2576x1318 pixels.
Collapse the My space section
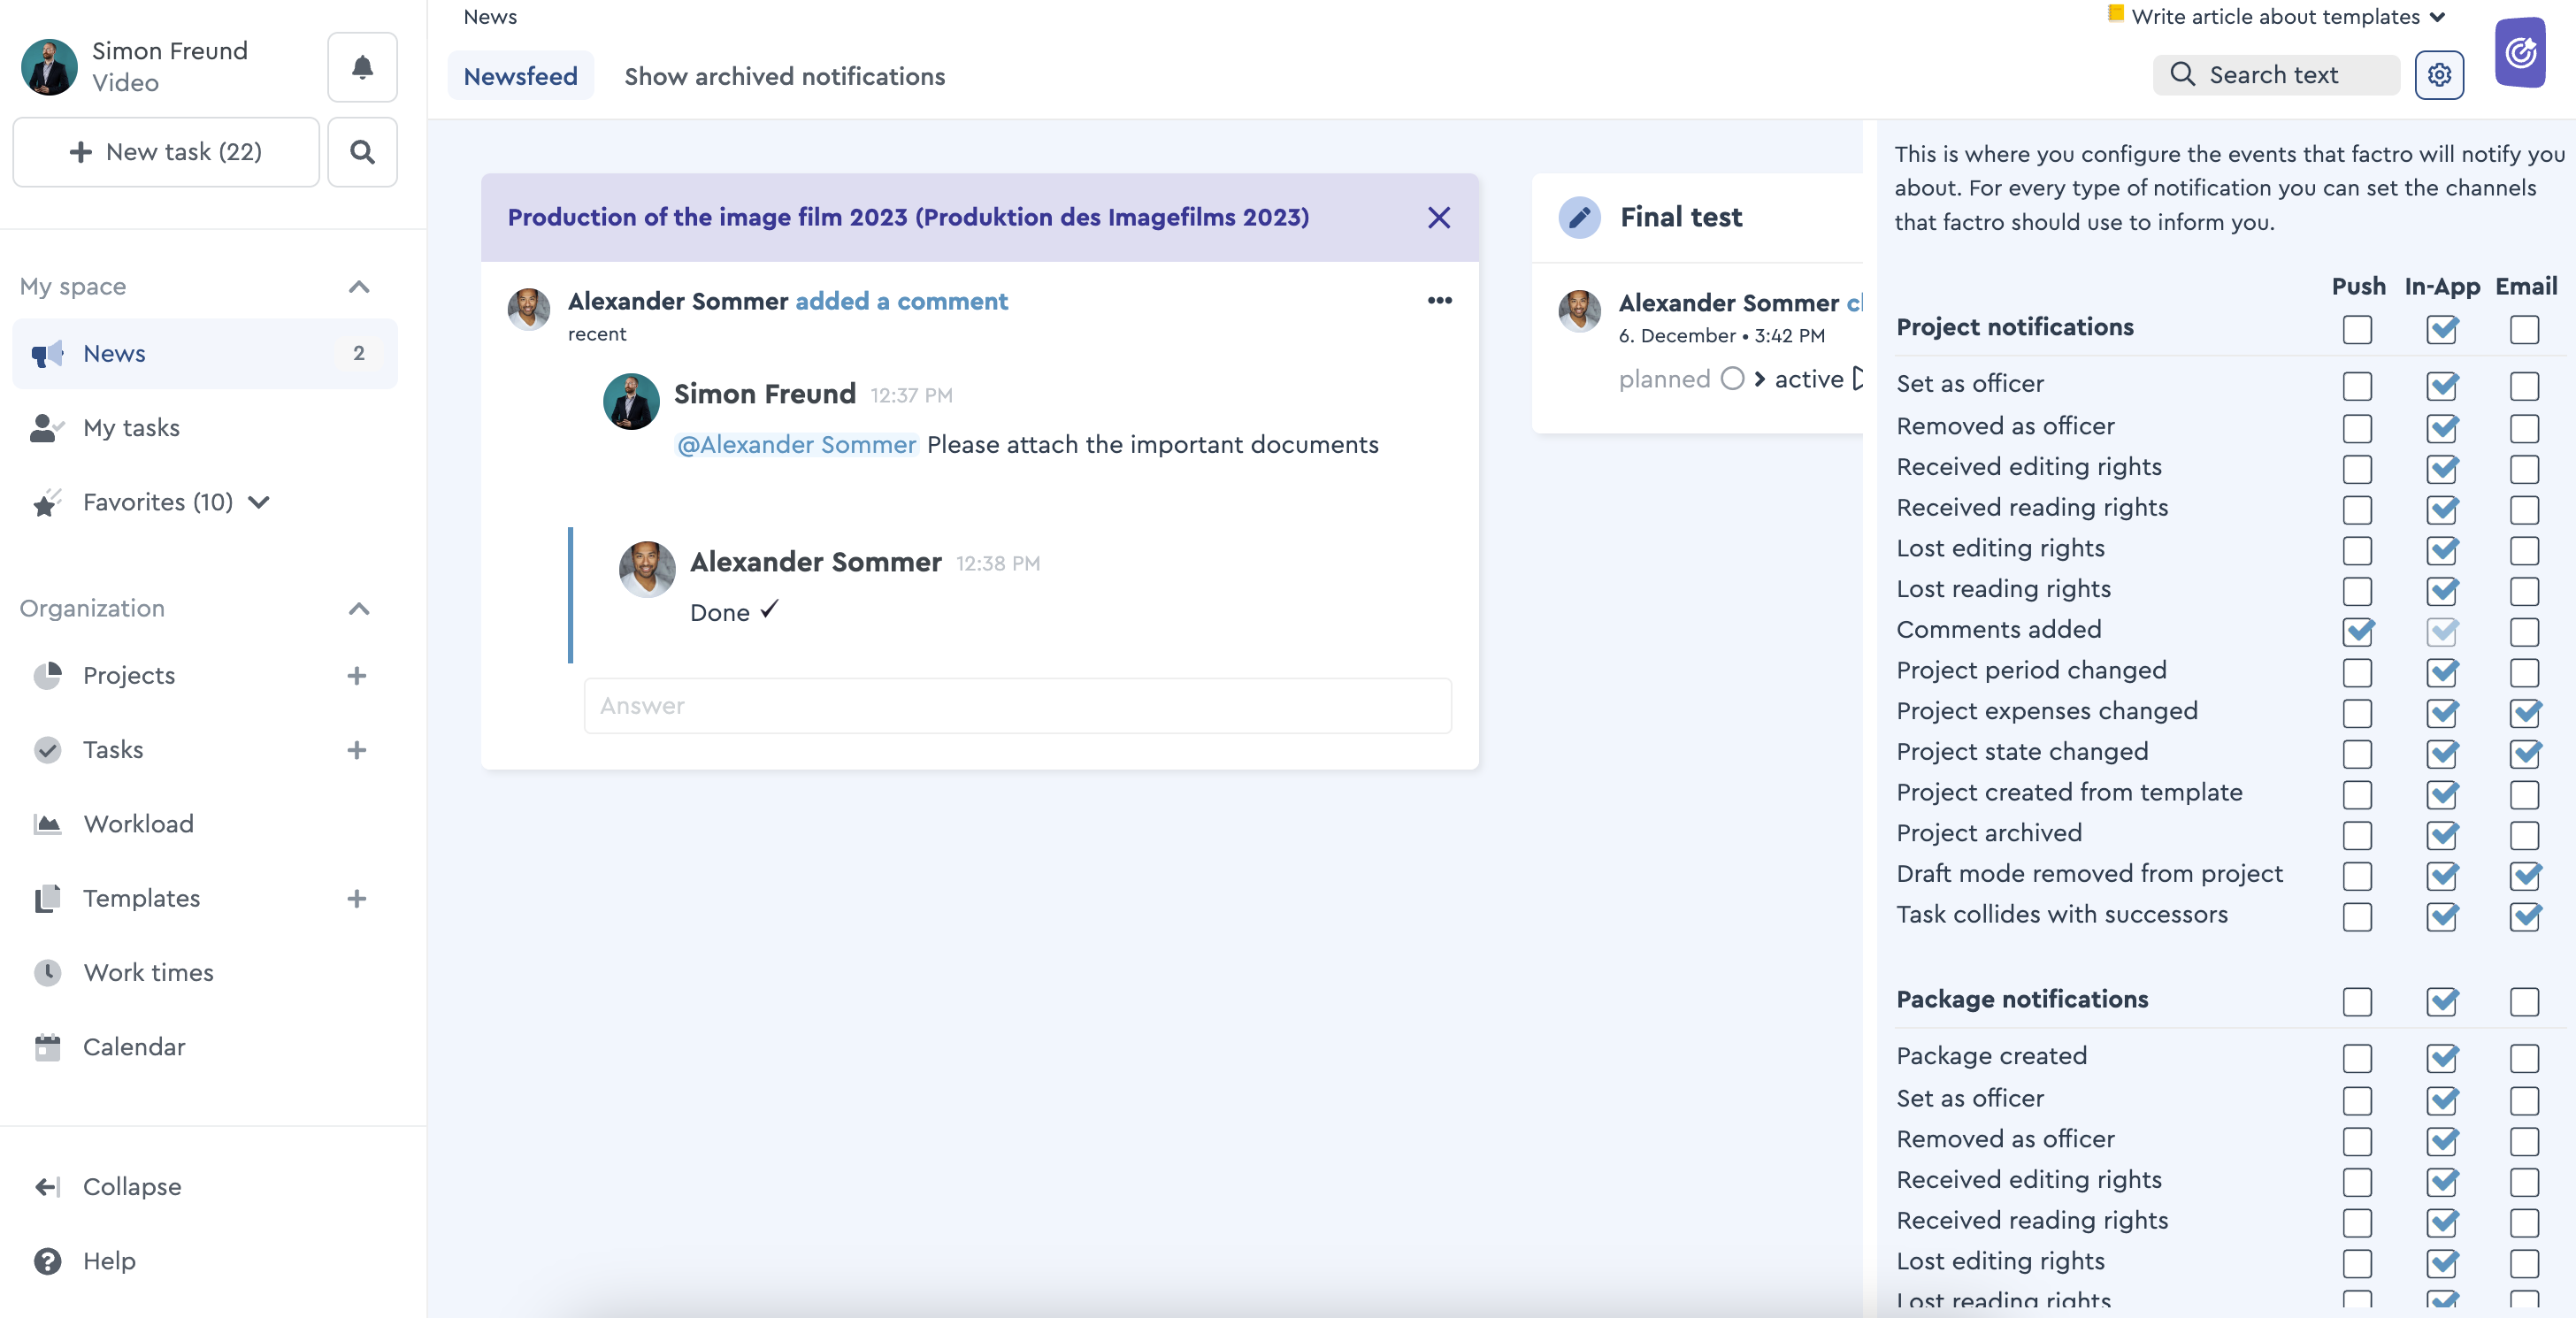click(359, 287)
